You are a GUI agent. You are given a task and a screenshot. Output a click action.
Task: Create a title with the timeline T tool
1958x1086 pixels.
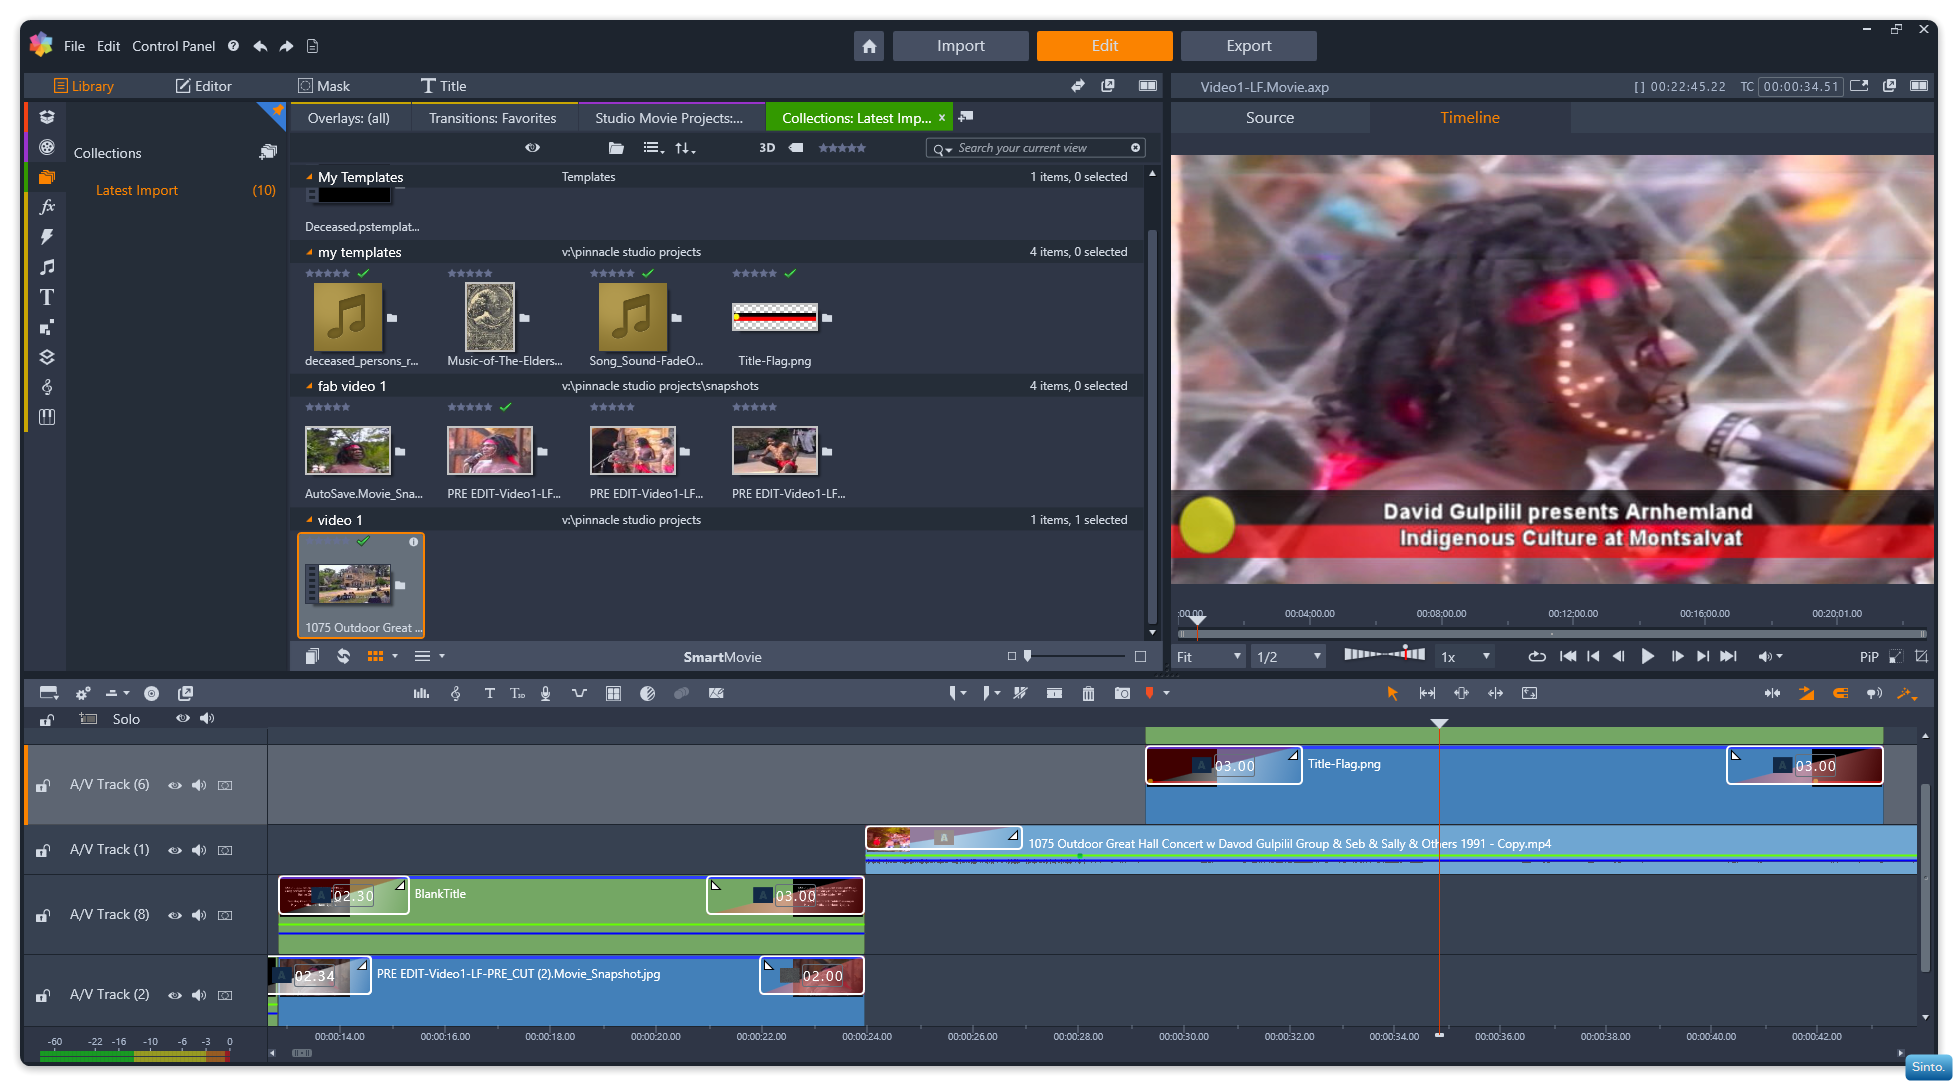pos(489,693)
